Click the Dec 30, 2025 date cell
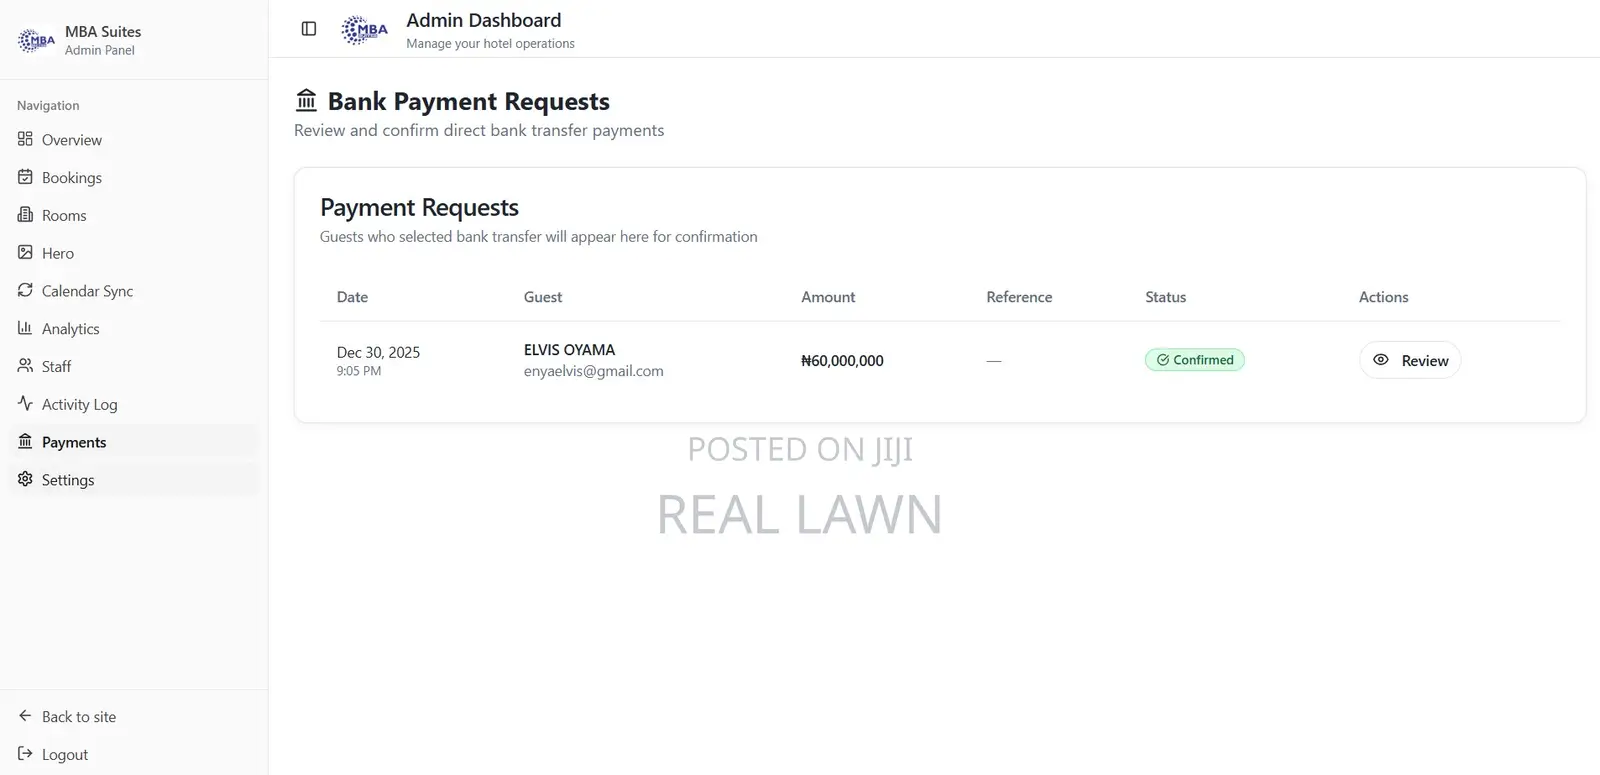 point(378,352)
